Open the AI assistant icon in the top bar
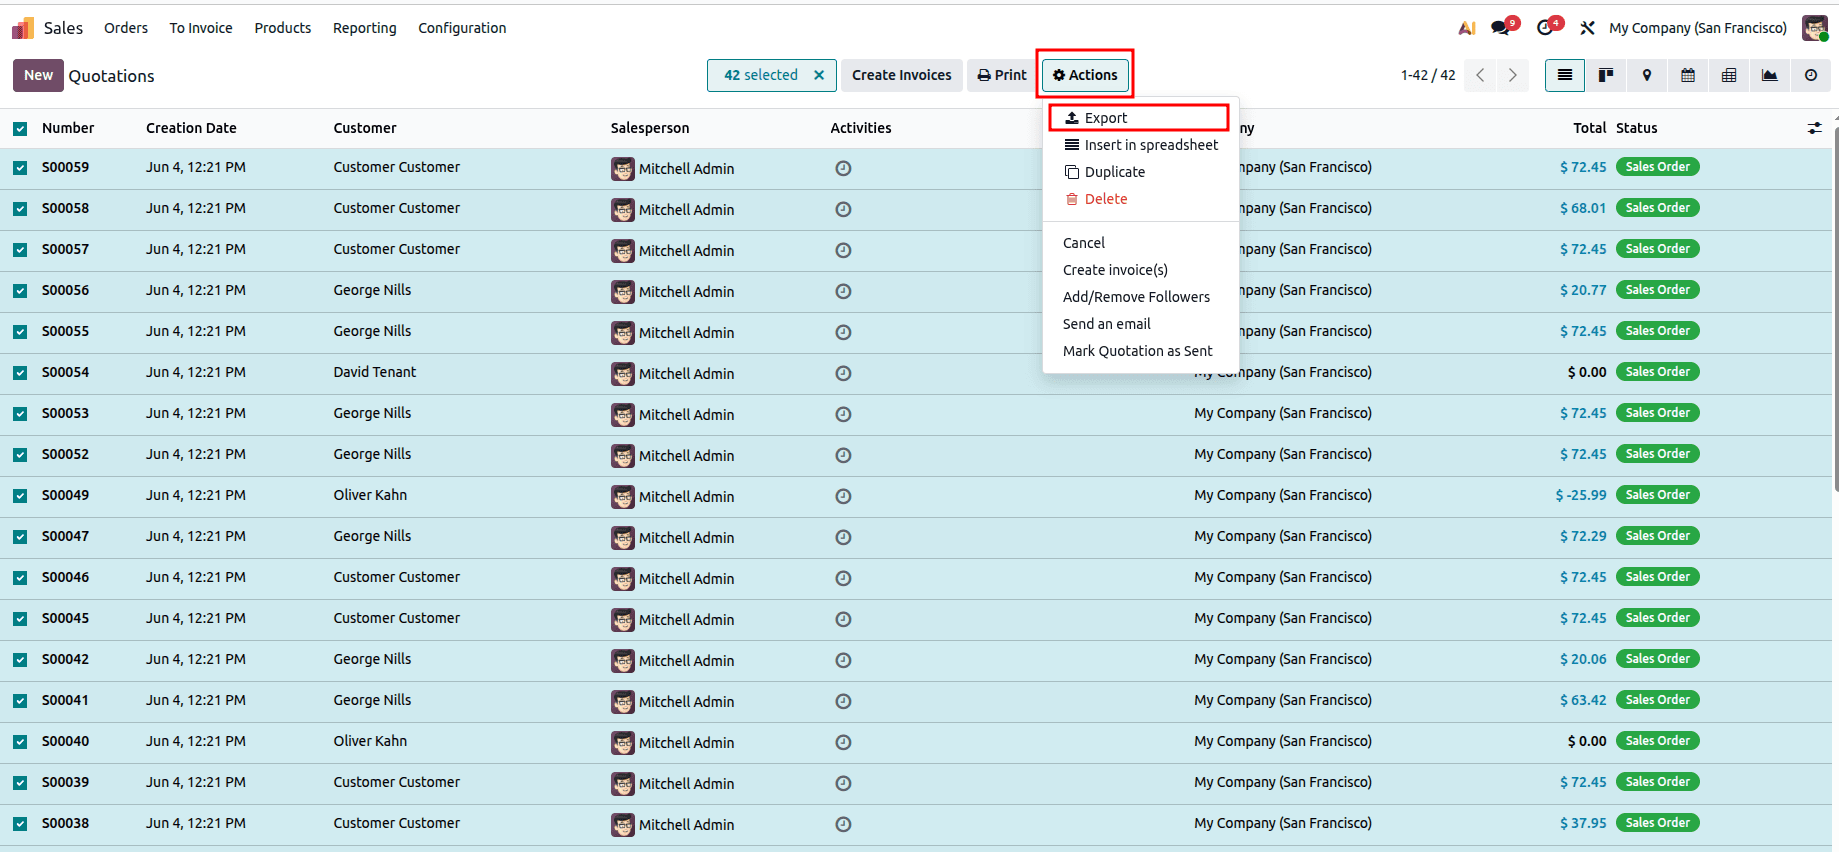The height and width of the screenshot is (852, 1839). tap(1467, 28)
